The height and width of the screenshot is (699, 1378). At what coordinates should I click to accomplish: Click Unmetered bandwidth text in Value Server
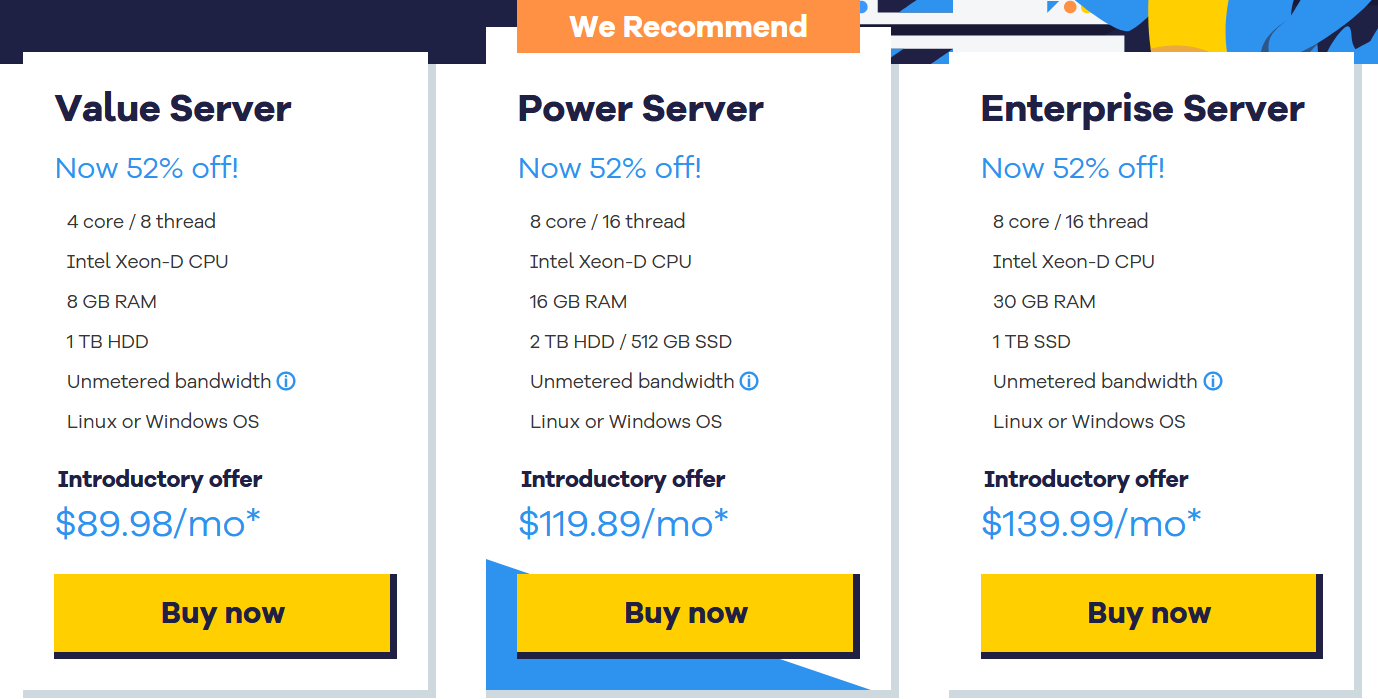[169, 381]
